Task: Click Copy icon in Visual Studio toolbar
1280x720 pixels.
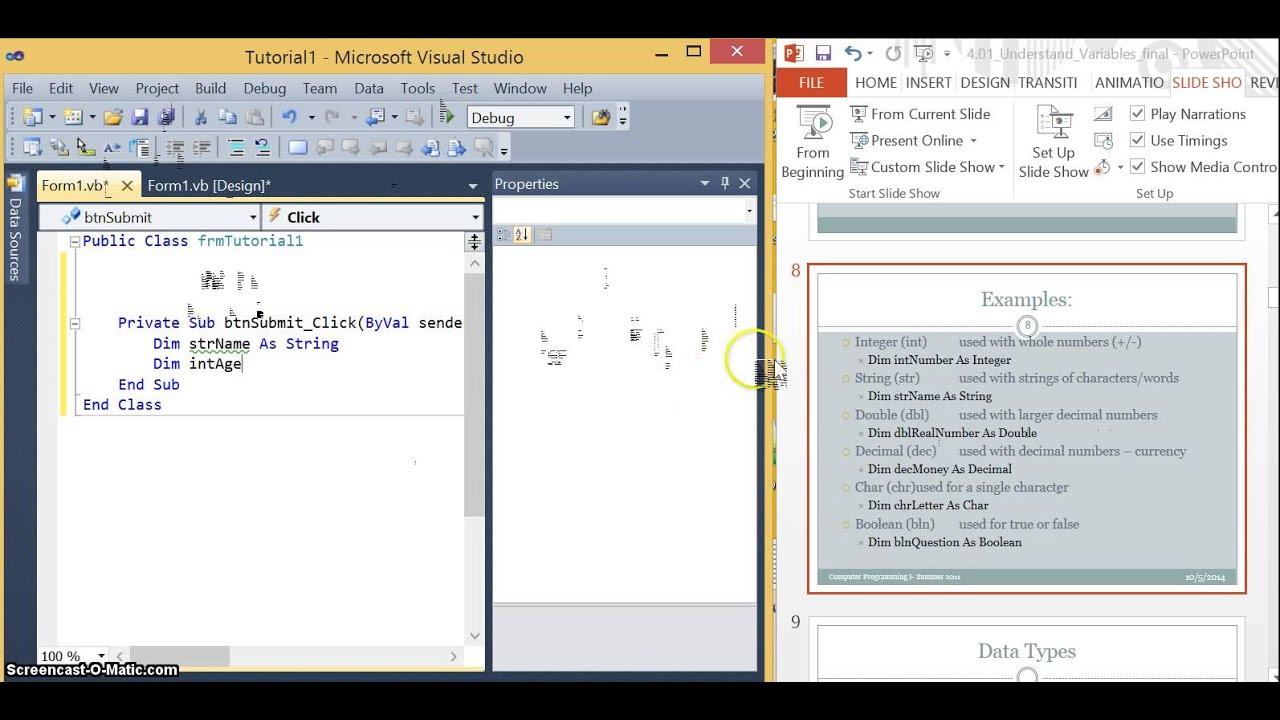Action: (227, 117)
